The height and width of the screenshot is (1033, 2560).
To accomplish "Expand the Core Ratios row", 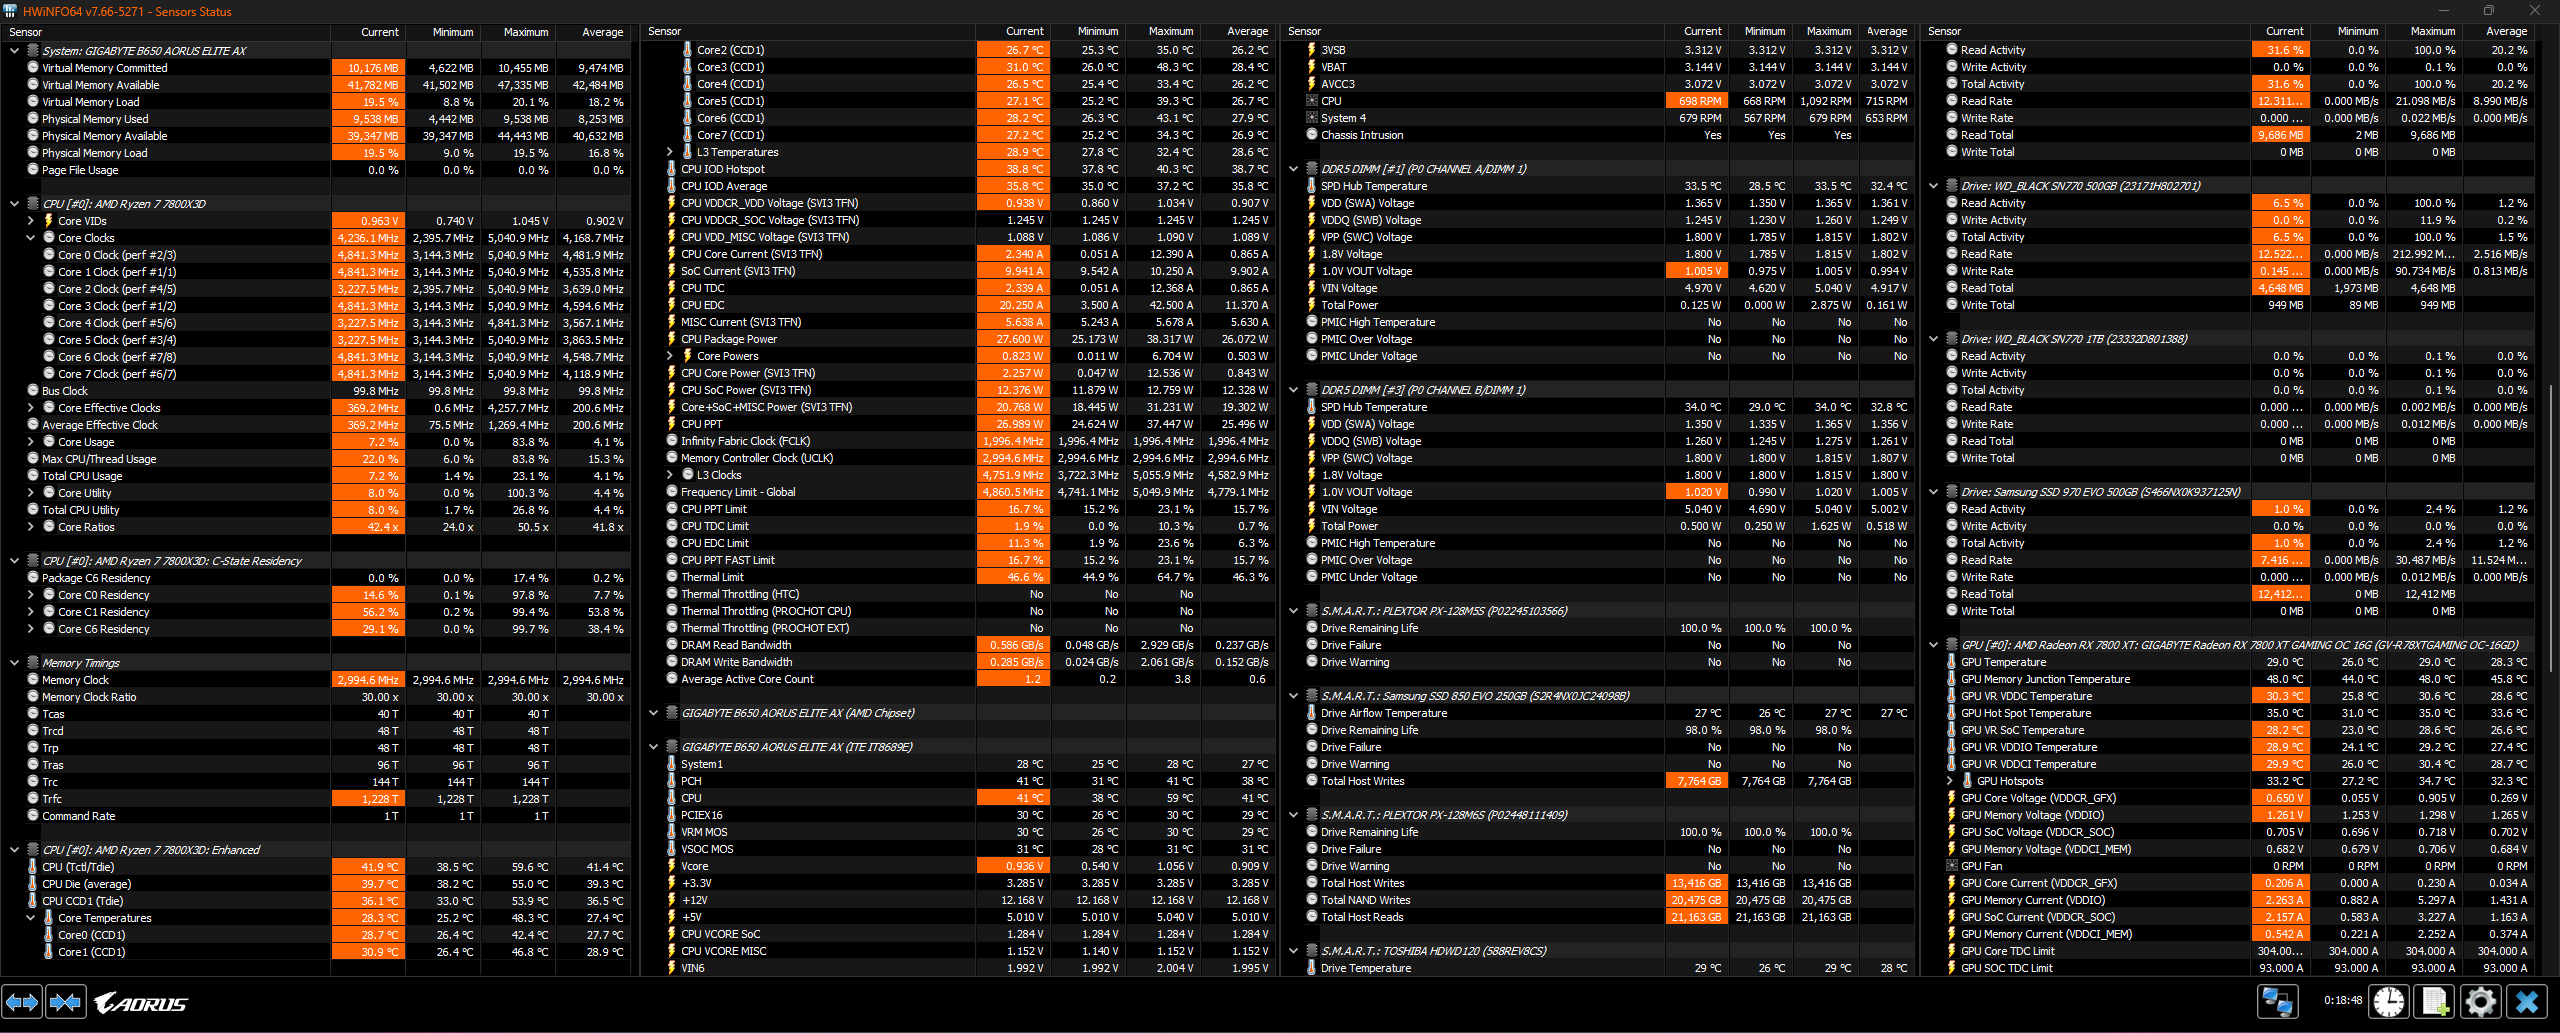I will point(30,527).
